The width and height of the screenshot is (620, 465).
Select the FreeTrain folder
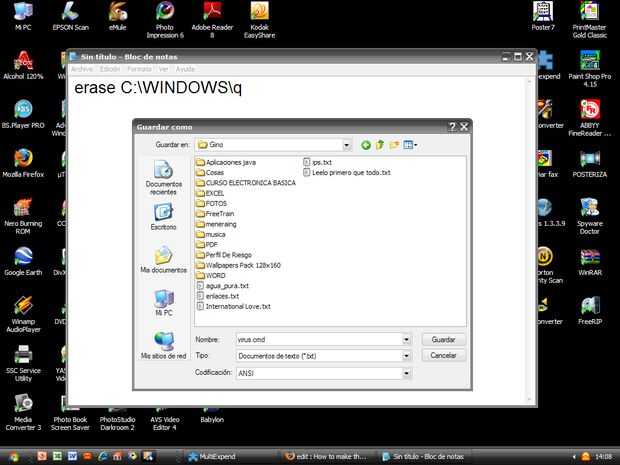tap(215, 214)
